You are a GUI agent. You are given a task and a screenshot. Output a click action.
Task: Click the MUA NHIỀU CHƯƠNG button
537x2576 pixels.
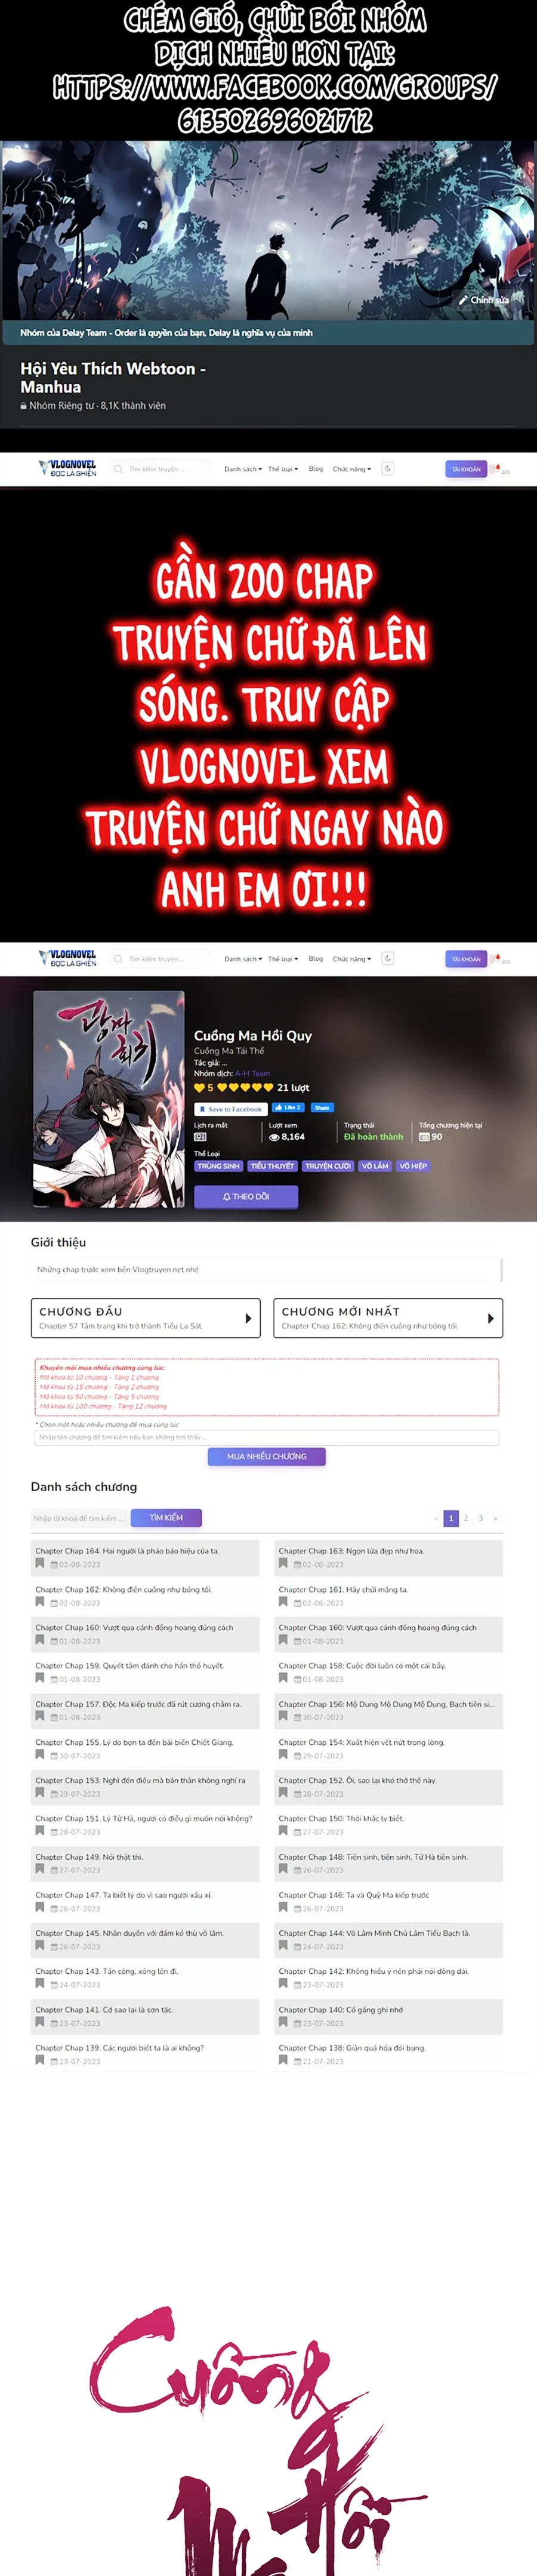267,1456
